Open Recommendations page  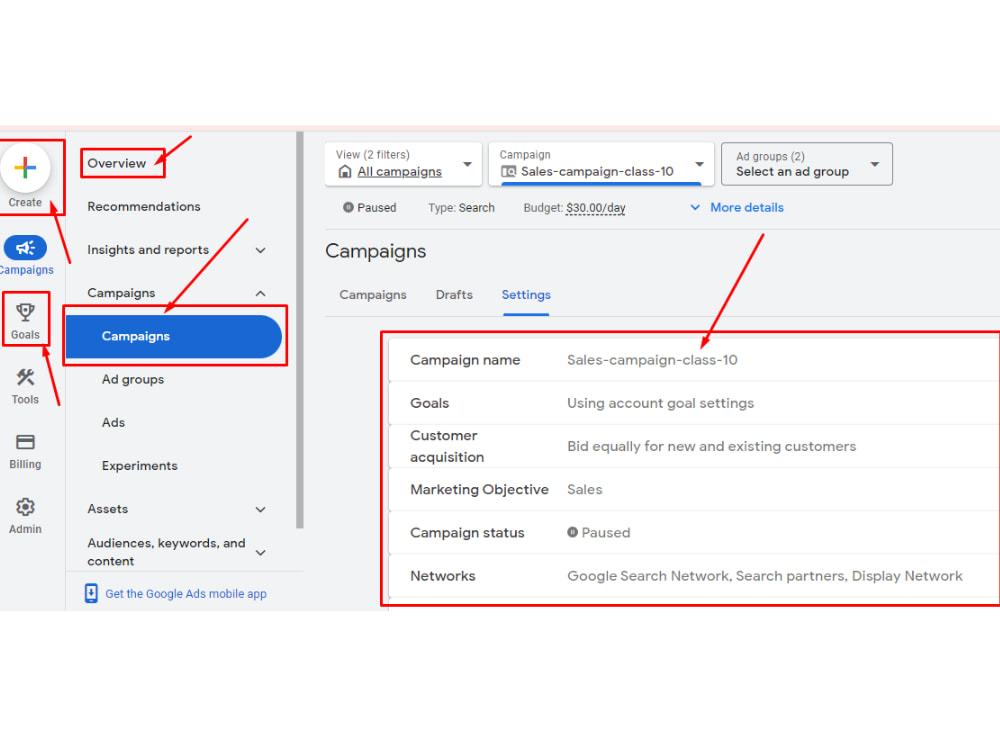coord(143,207)
